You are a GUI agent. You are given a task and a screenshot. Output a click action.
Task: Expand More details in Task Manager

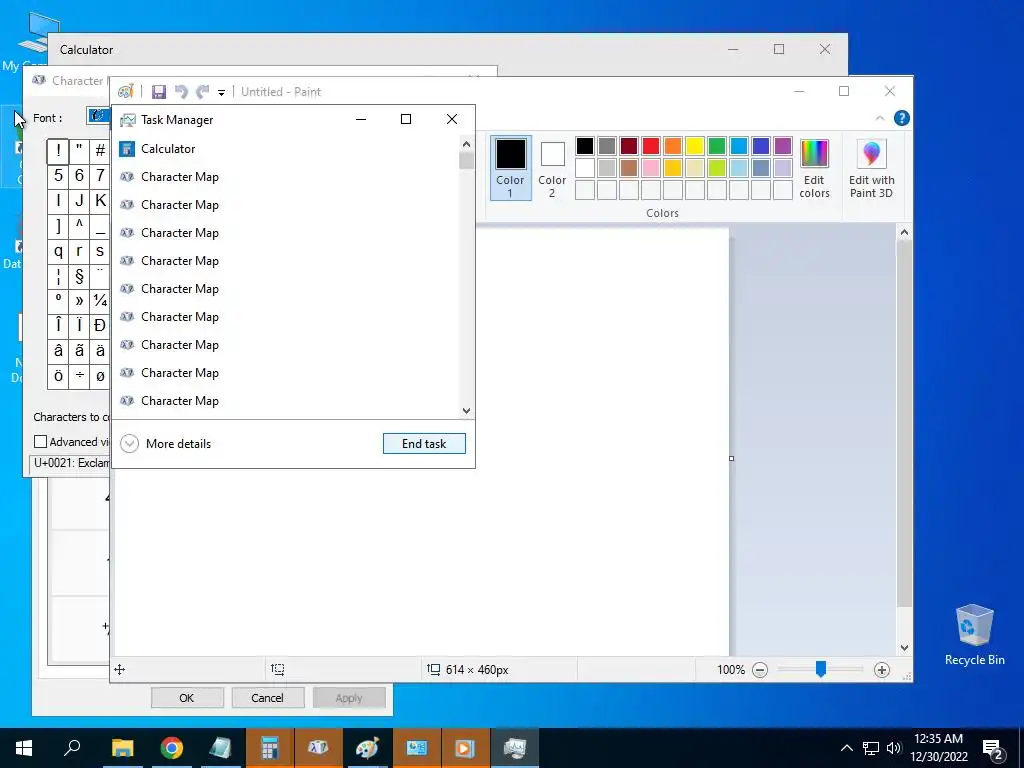167,443
